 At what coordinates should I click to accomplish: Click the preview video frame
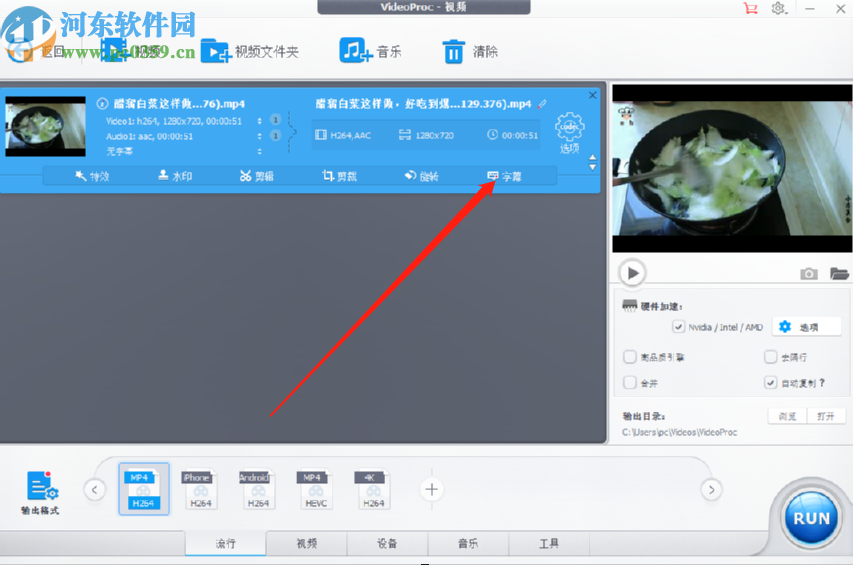coord(732,168)
